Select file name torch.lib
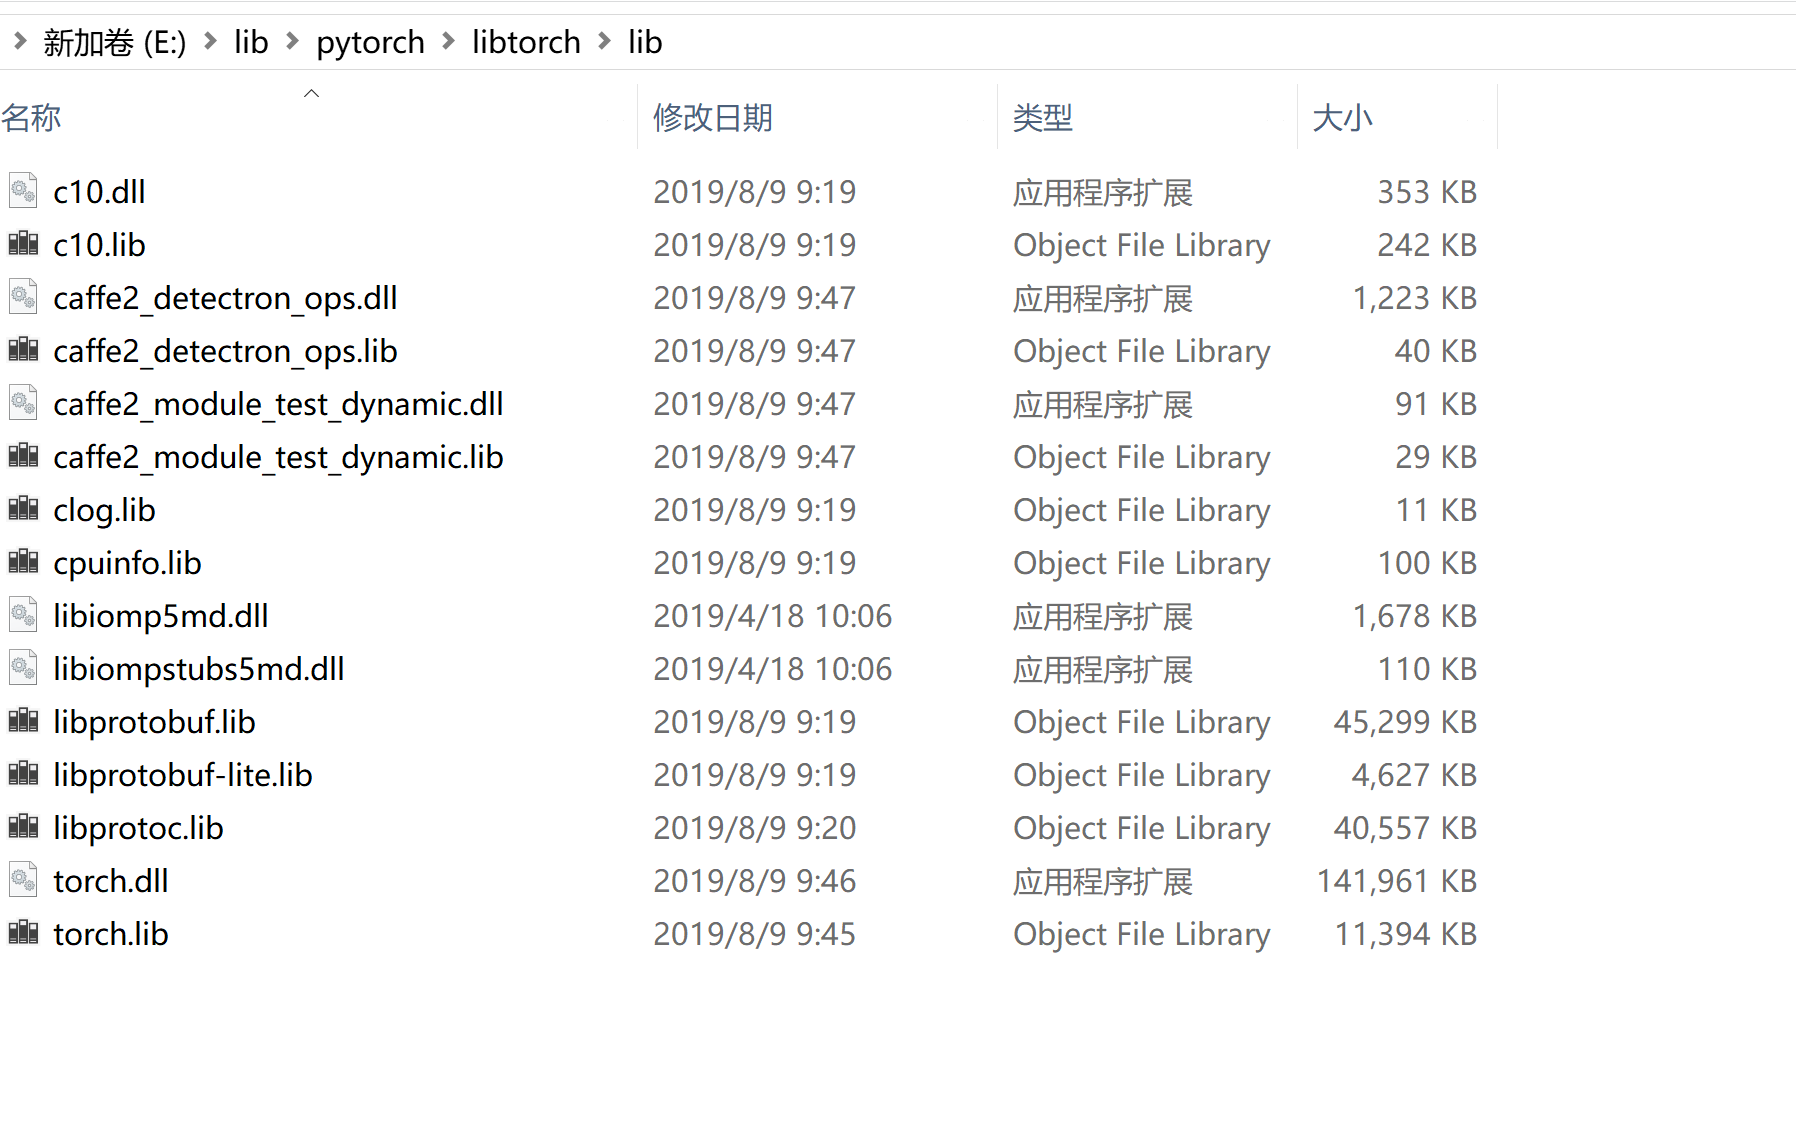This screenshot has height=1142, width=1796. click(110, 934)
